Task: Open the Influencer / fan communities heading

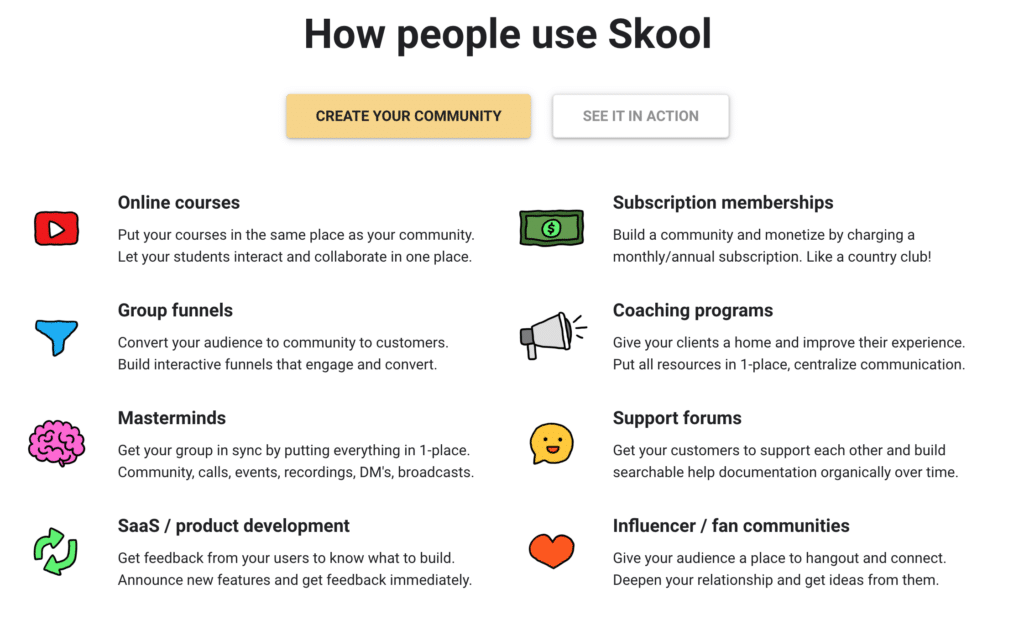Action: click(731, 526)
